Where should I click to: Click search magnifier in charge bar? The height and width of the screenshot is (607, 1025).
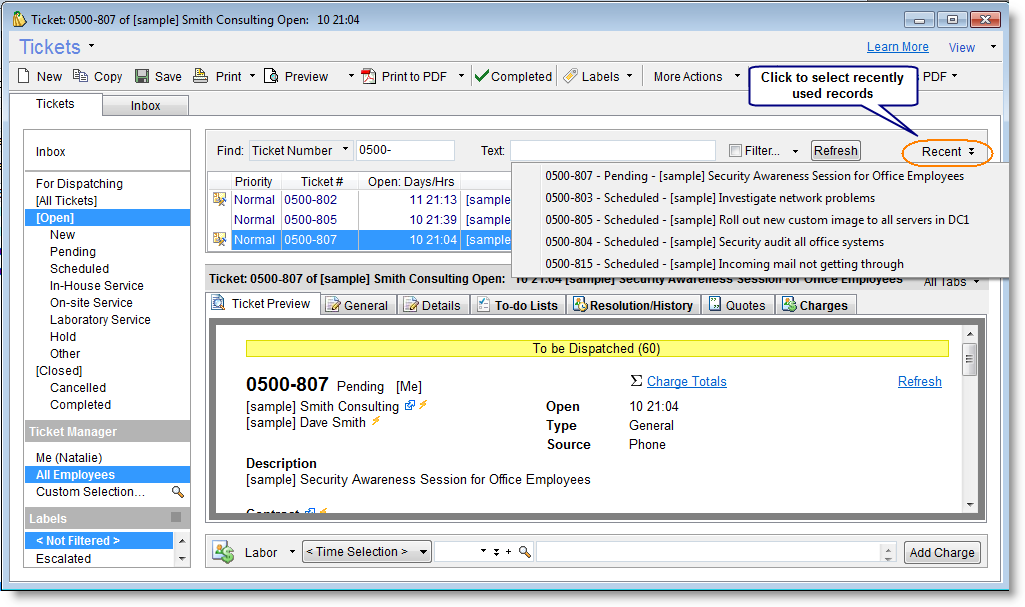tap(524, 552)
